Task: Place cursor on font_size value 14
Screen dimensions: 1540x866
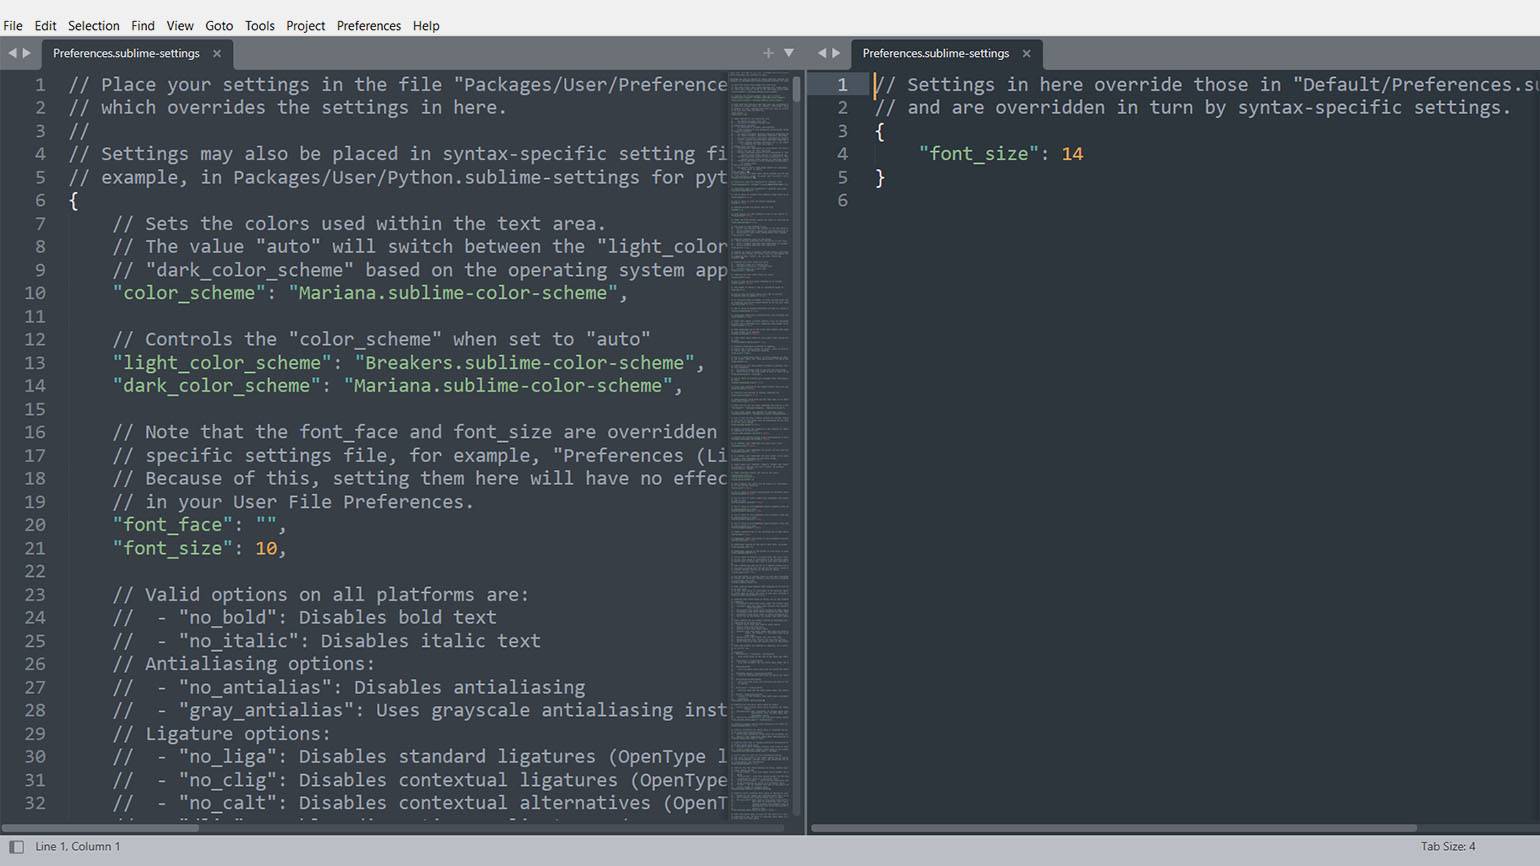Action: [x=1072, y=154]
